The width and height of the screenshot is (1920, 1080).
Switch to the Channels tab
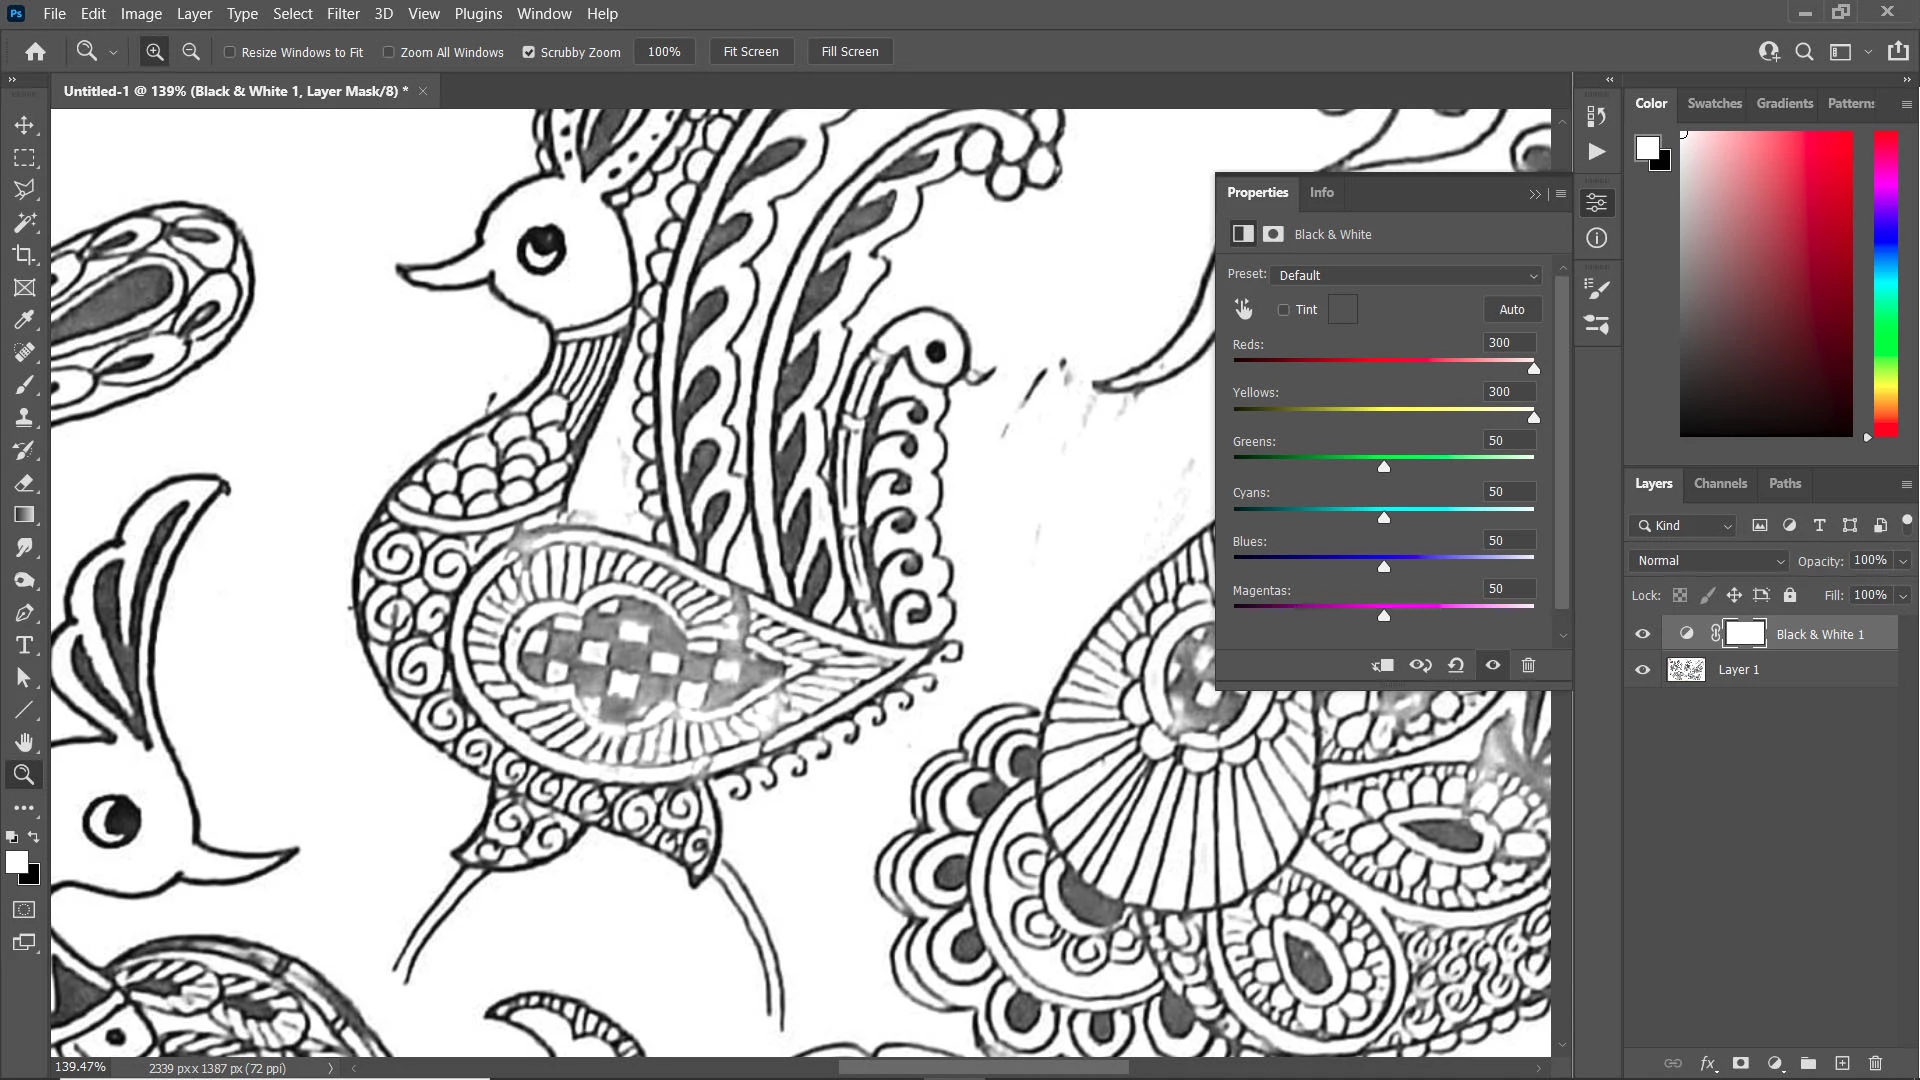point(1720,483)
